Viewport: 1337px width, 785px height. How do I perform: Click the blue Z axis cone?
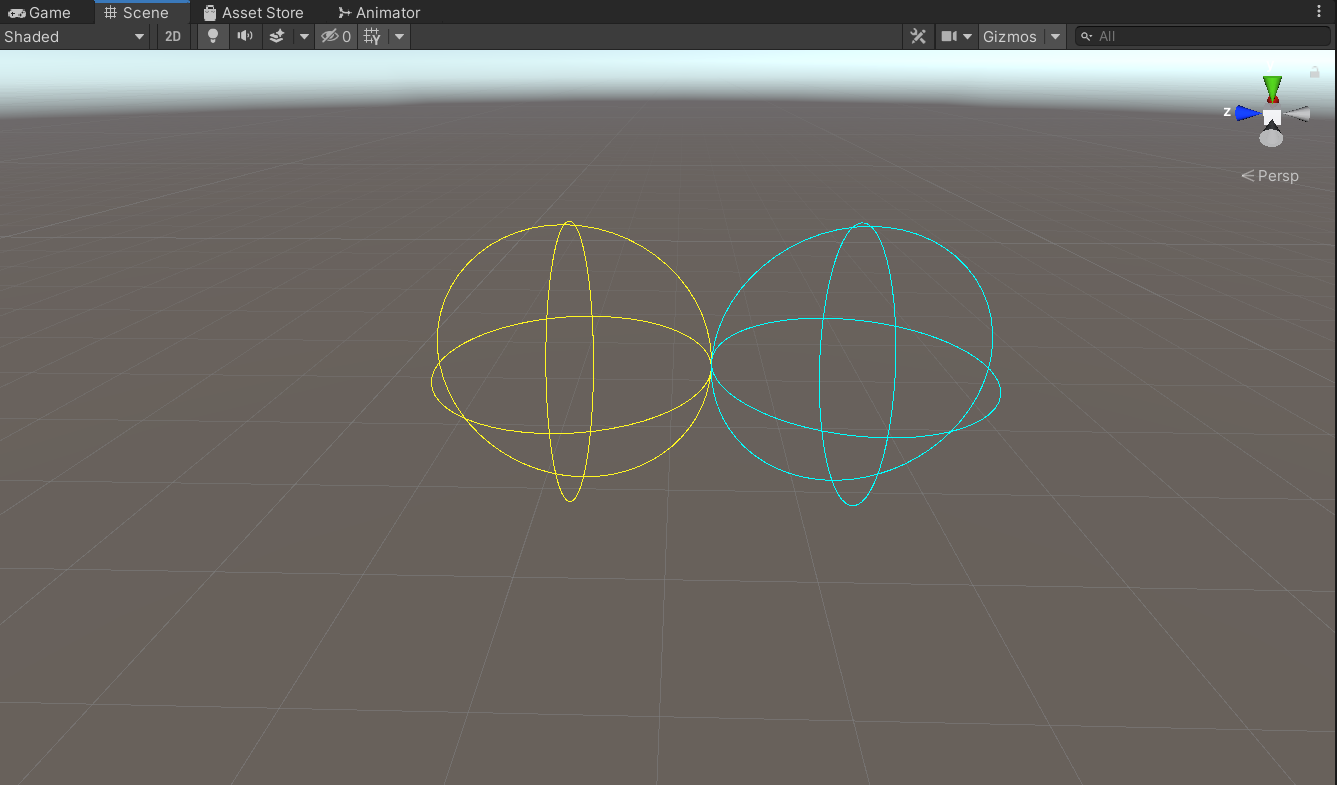click(x=1248, y=113)
